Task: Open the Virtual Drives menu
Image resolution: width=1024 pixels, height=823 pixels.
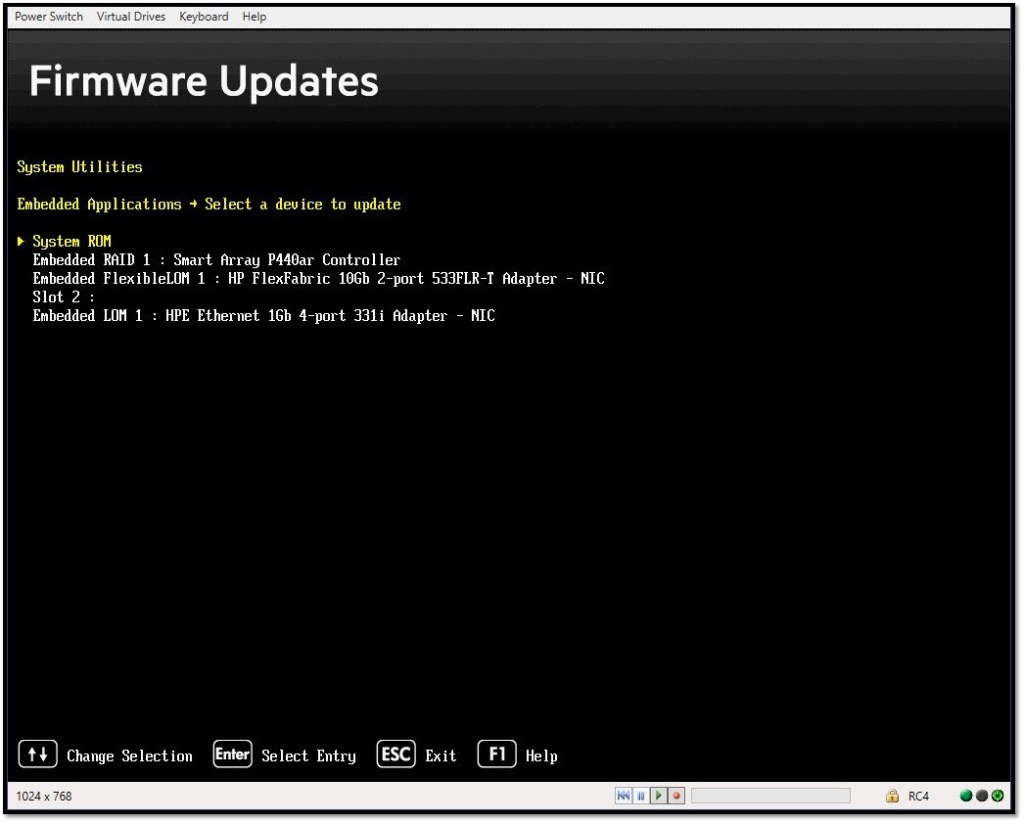Action: pyautogui.click(x=131, y=17)
